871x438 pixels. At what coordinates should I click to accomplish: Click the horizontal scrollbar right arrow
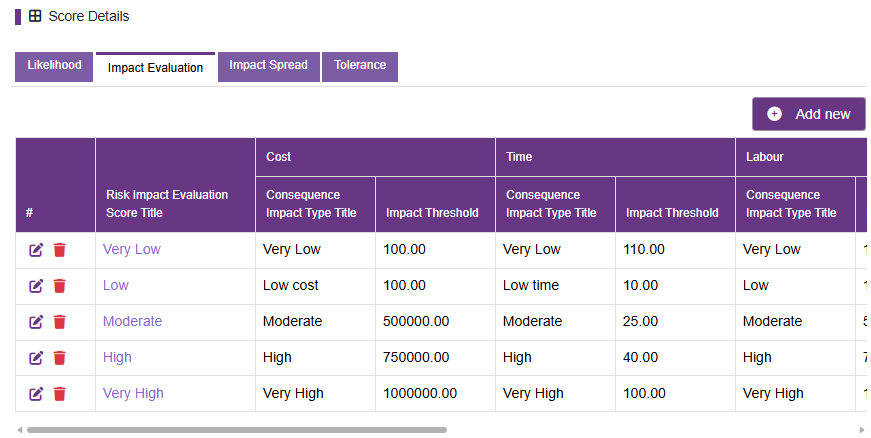click(862, 430)
